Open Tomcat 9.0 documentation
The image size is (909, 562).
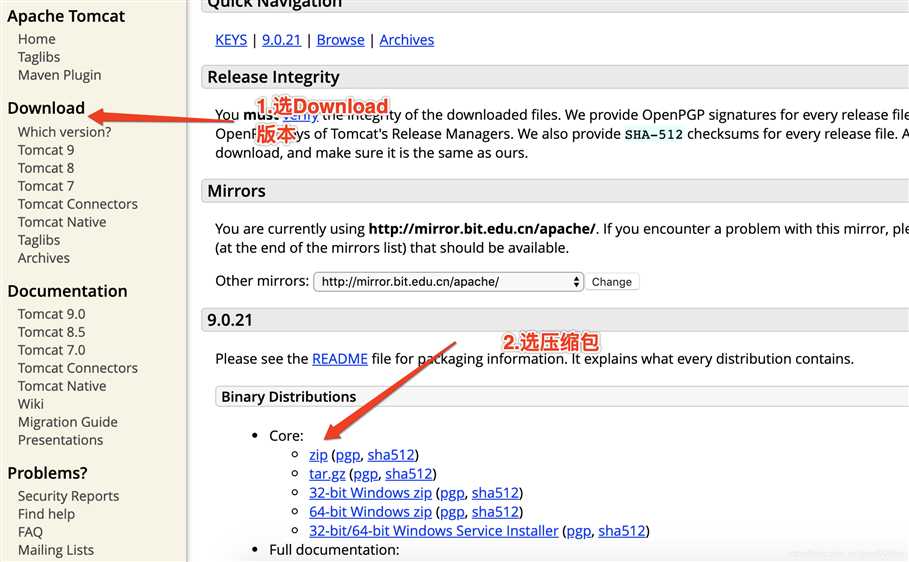pos(52,314)
